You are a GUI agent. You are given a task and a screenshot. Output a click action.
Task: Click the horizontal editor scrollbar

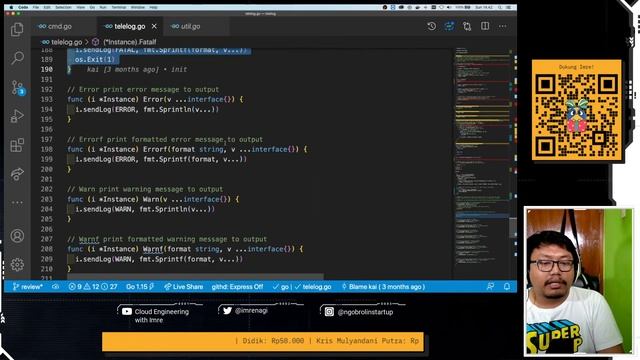coord(195,277)
